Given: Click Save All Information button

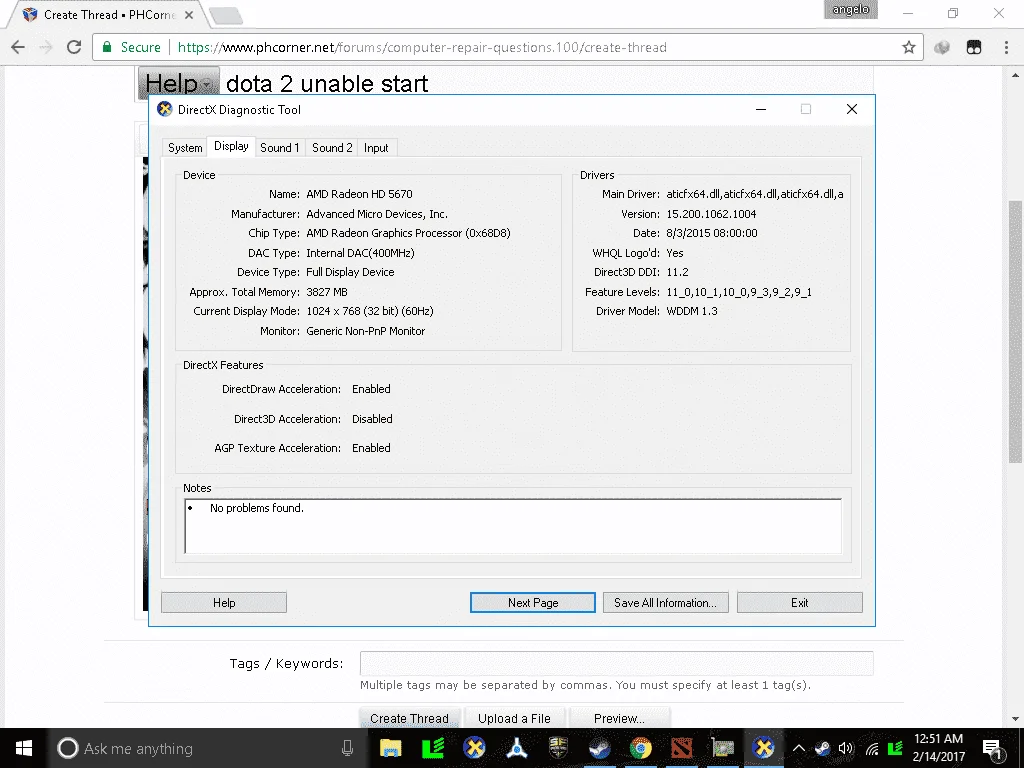Looking at the screenshot, I should tap(665, 603).
